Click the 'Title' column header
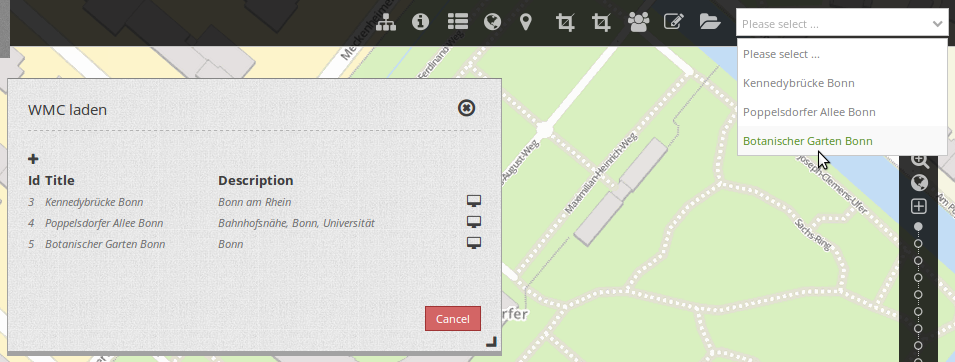Viewport: 955px width, 362px height. [x=60, y=180]
